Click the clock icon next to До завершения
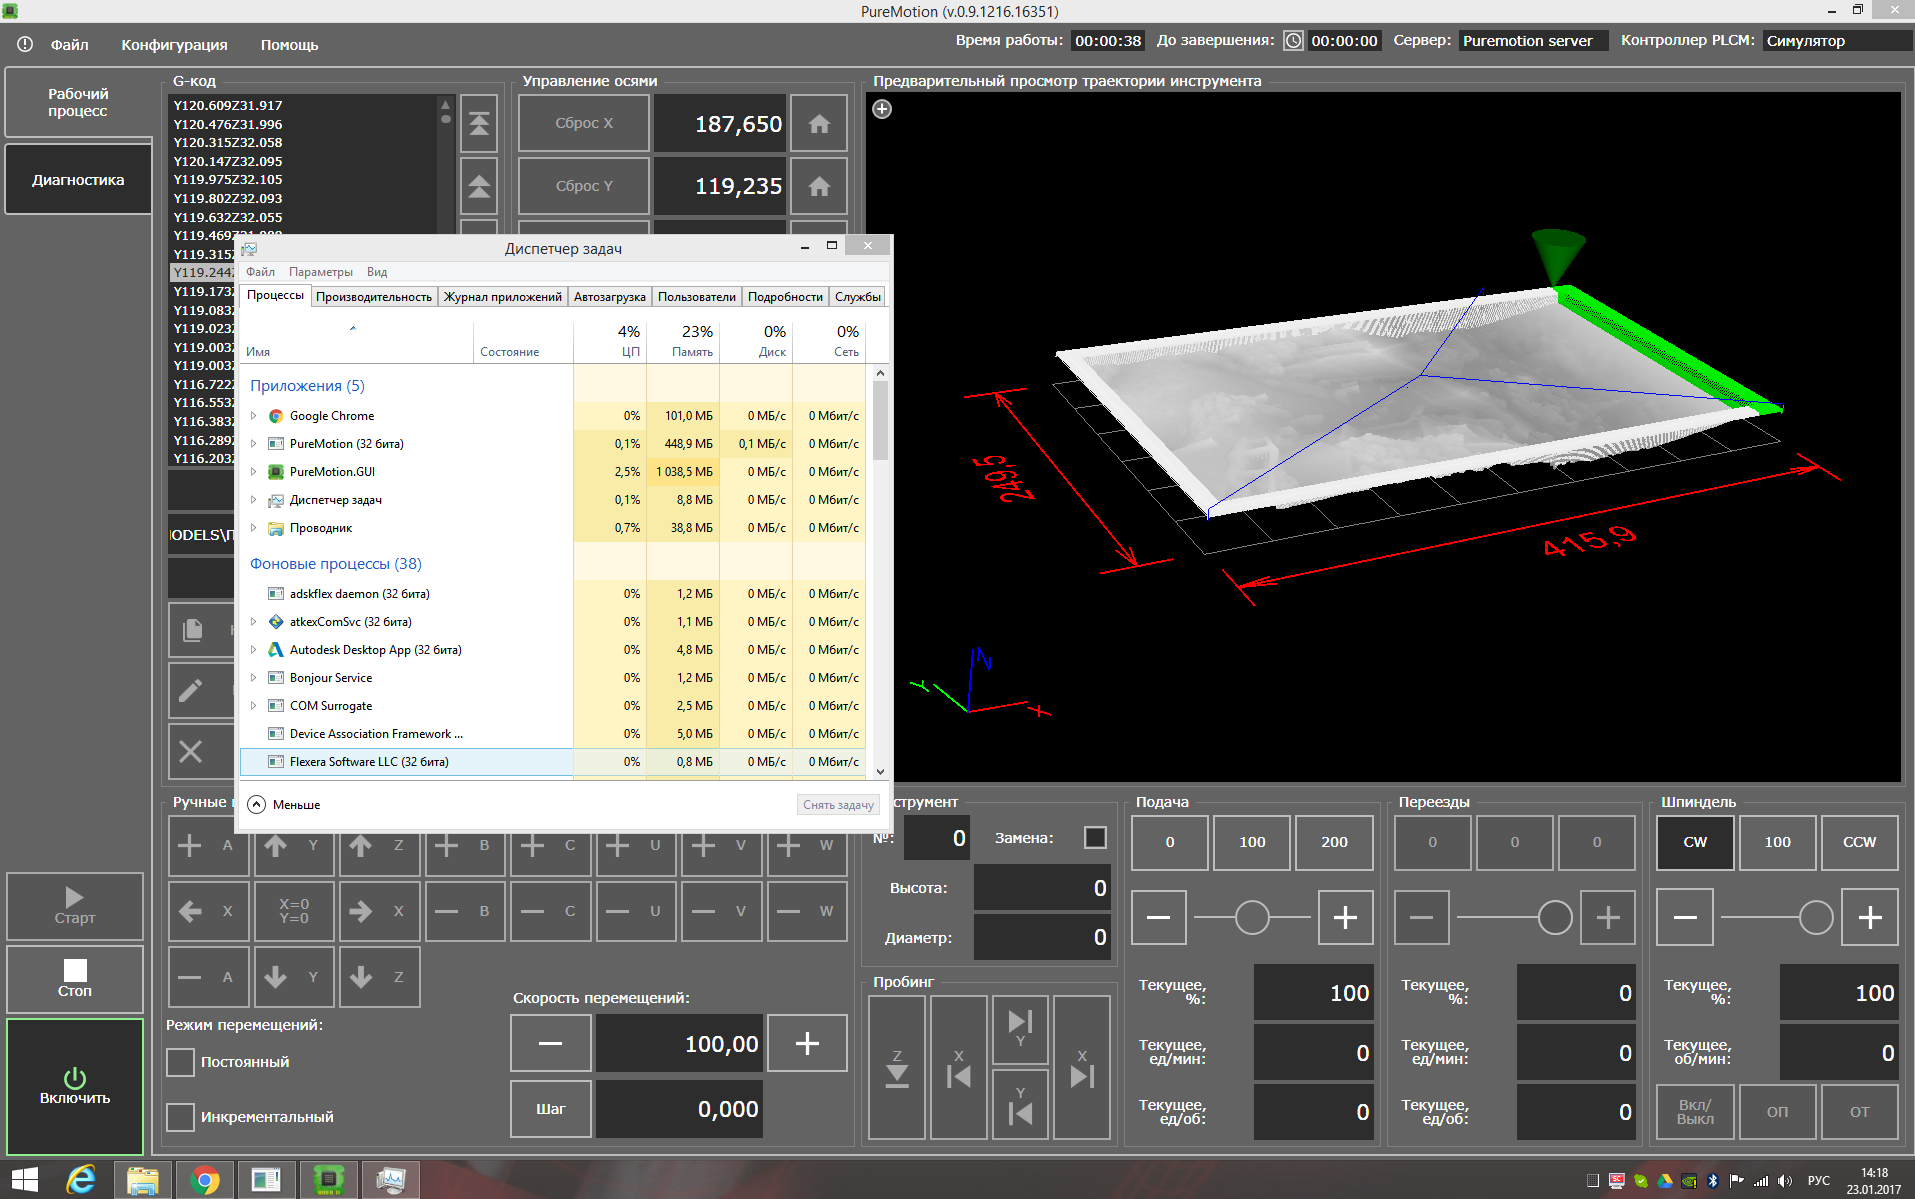 [1293, 41]
